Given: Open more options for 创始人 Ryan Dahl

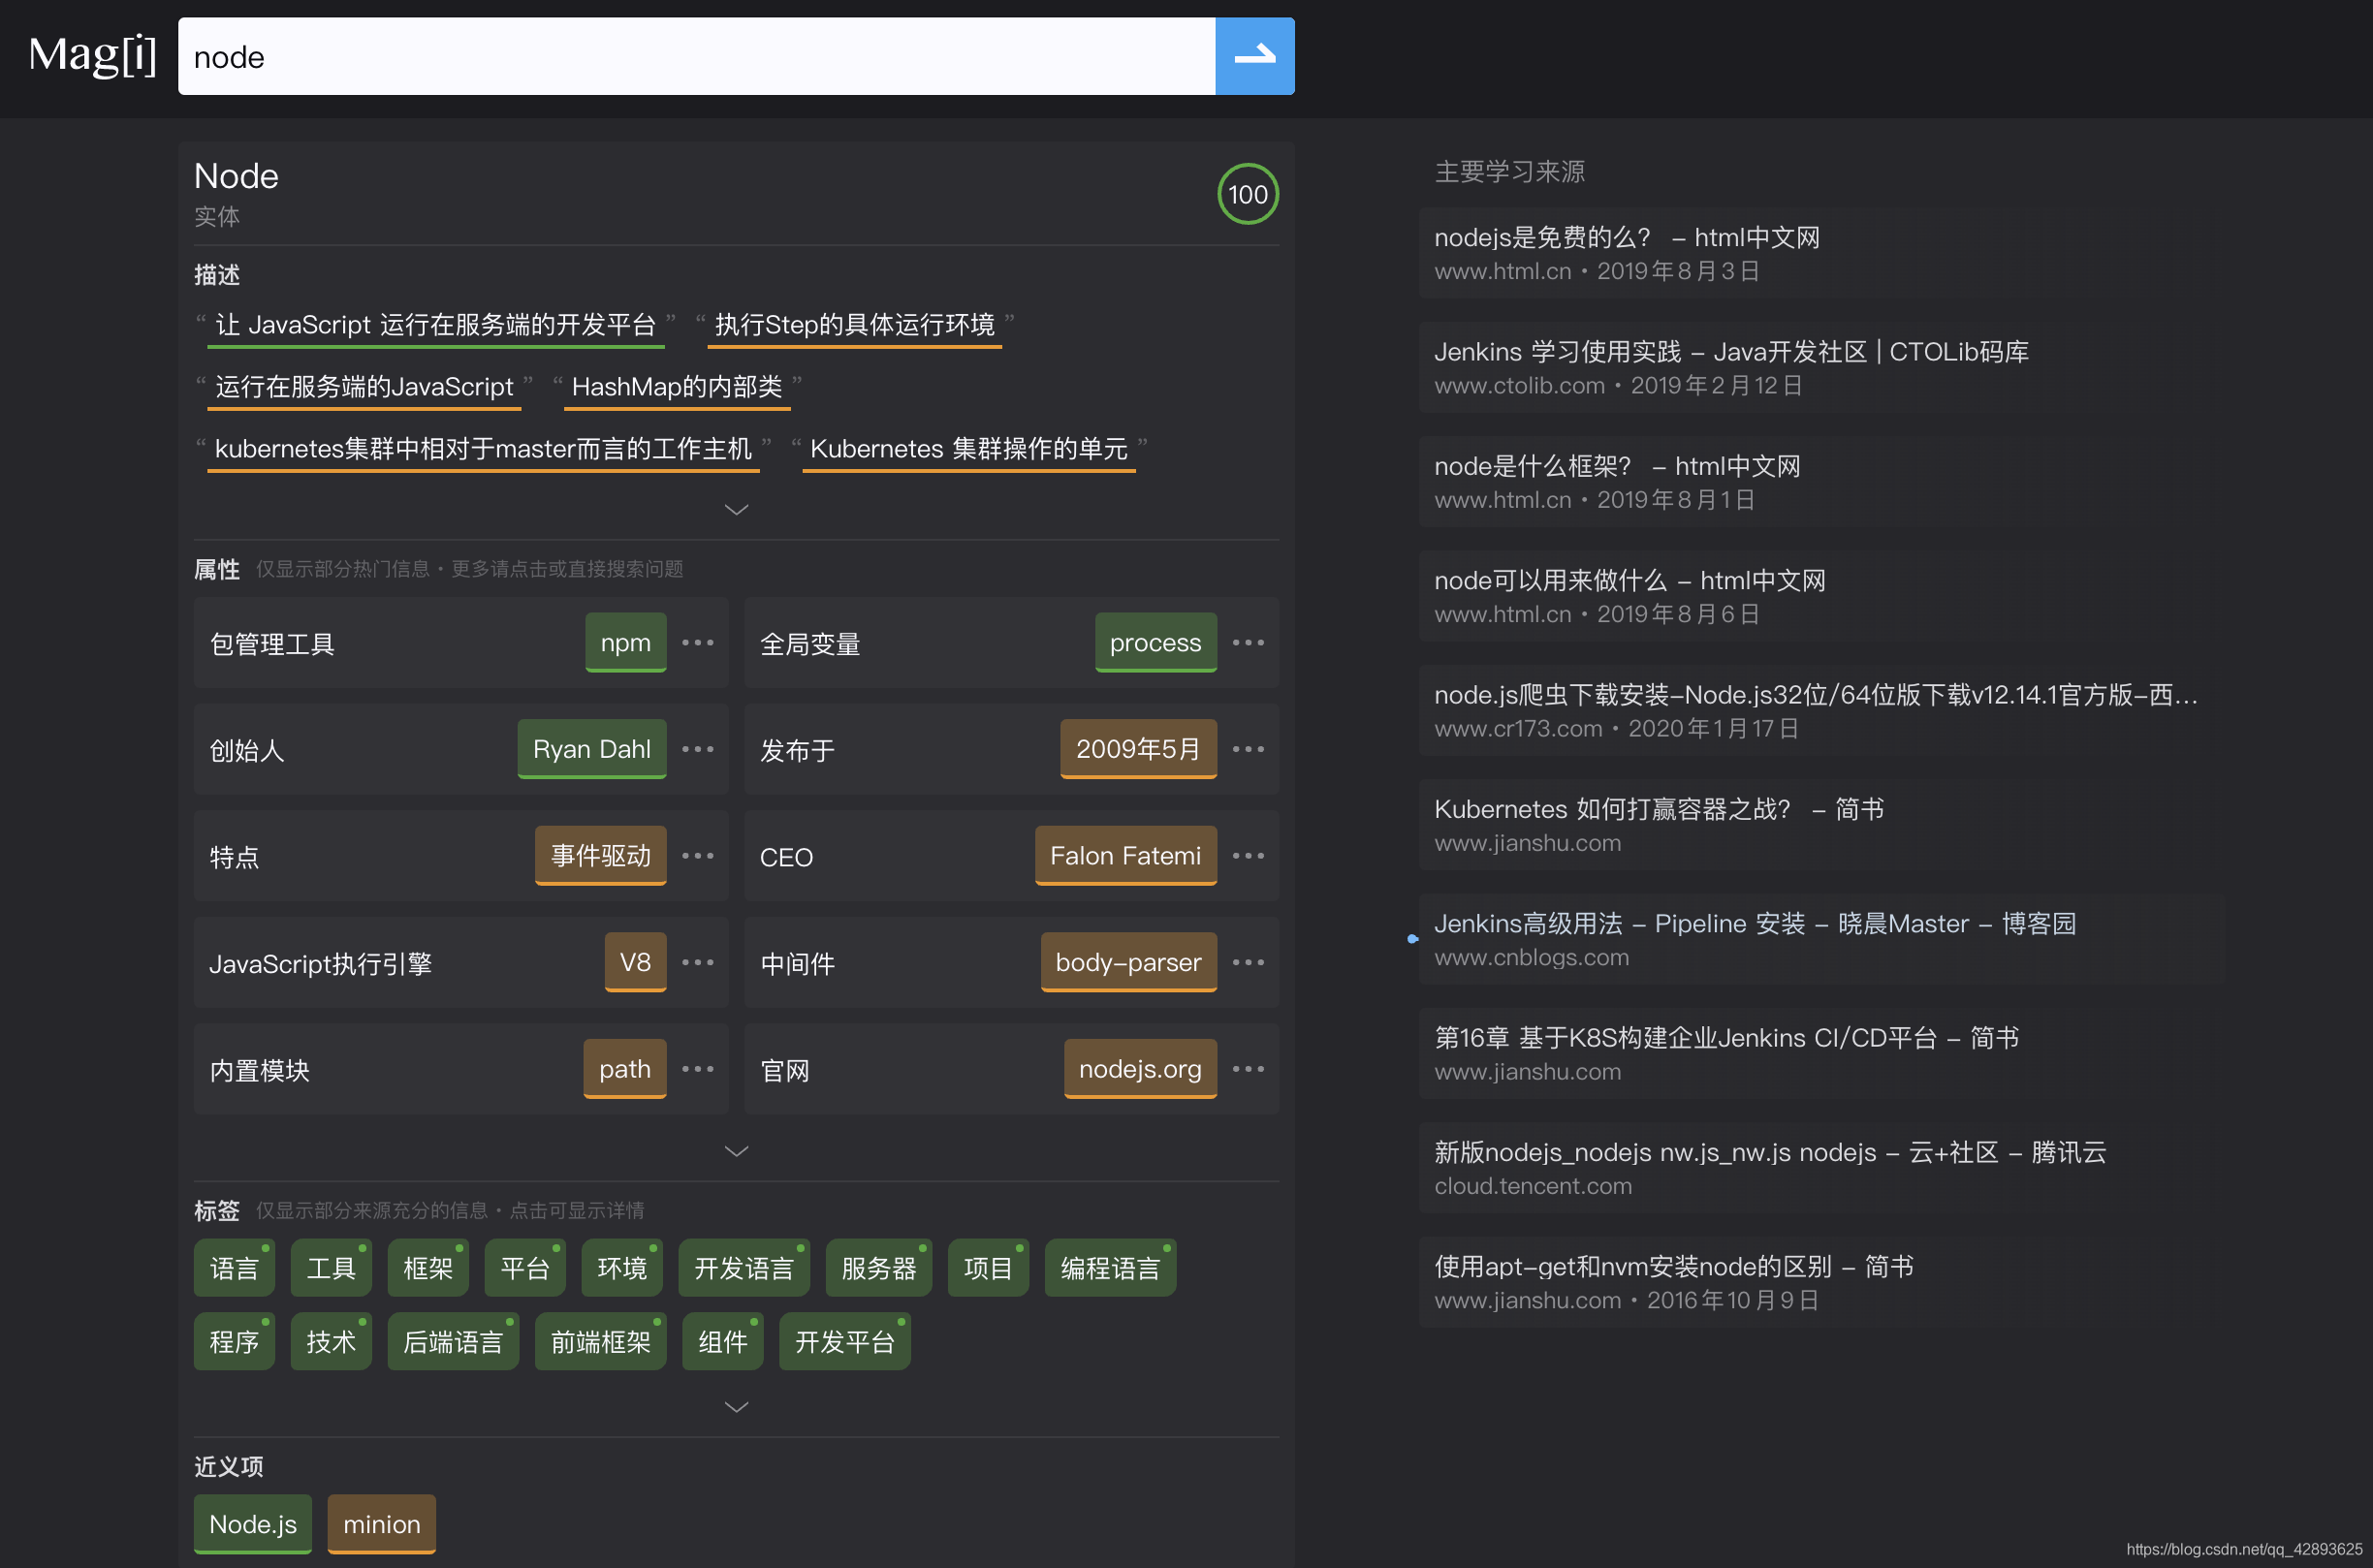Looking at the screenshot, I should coord(698,749).
